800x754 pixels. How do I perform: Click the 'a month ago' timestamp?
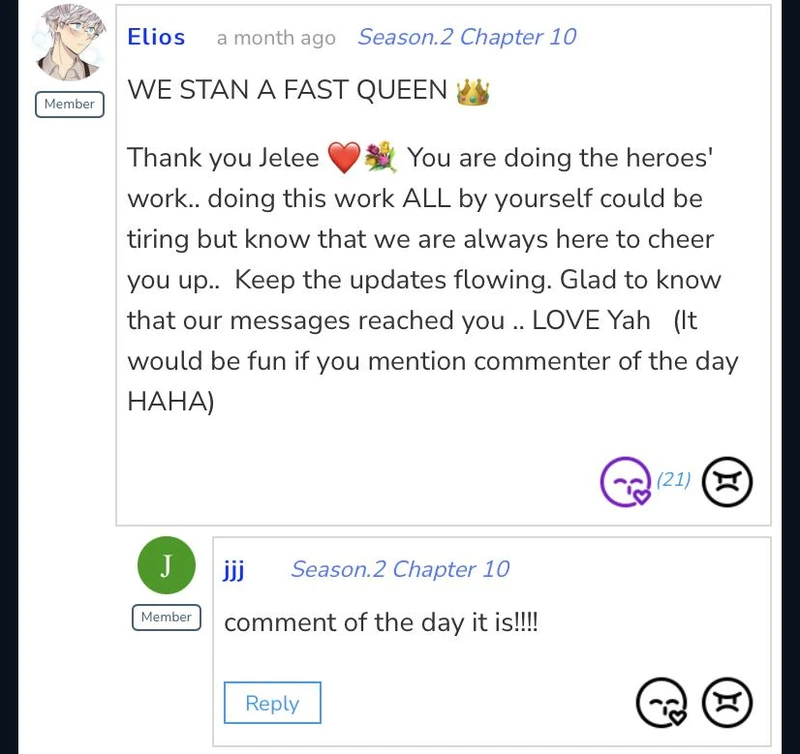click(276, 38)
